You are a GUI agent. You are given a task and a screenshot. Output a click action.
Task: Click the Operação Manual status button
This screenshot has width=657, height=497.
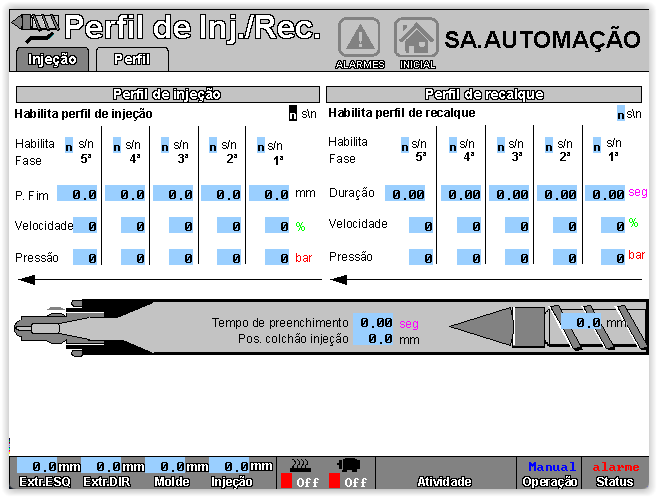tap(552, 474)
